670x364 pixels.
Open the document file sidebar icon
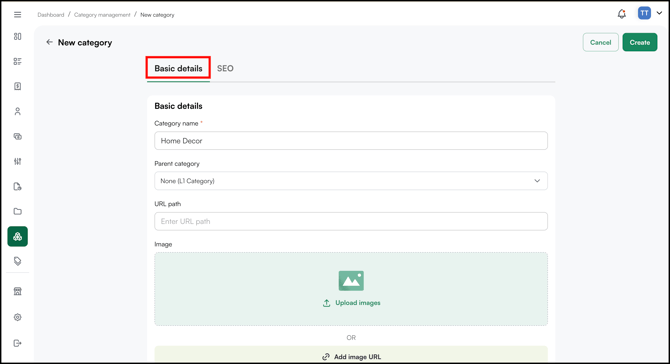pyautogui.click(x=18, y=186)
